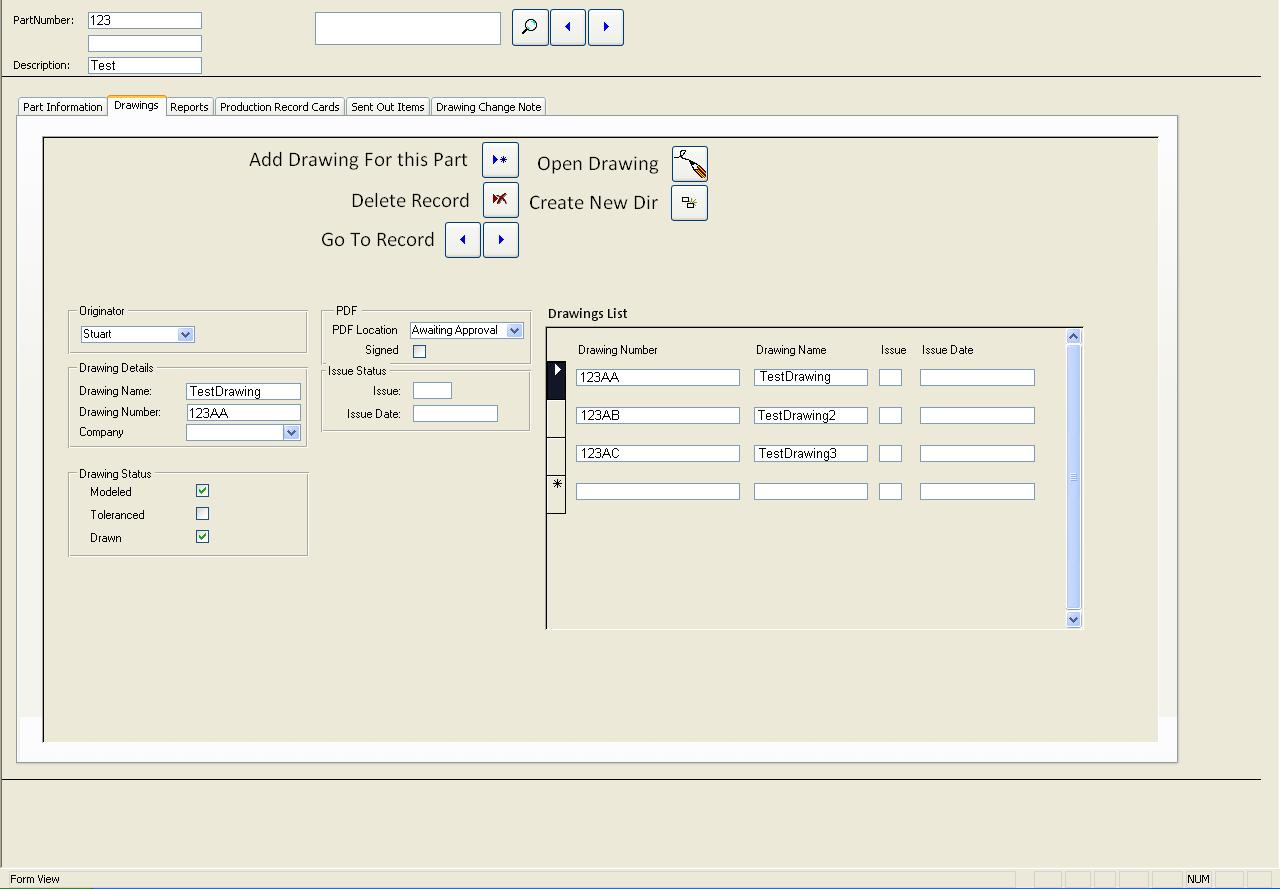The width and height of the screenshot is (1284, 889).
Task: Uncheck the Modeled checkbox
Action: coord(203,491)
